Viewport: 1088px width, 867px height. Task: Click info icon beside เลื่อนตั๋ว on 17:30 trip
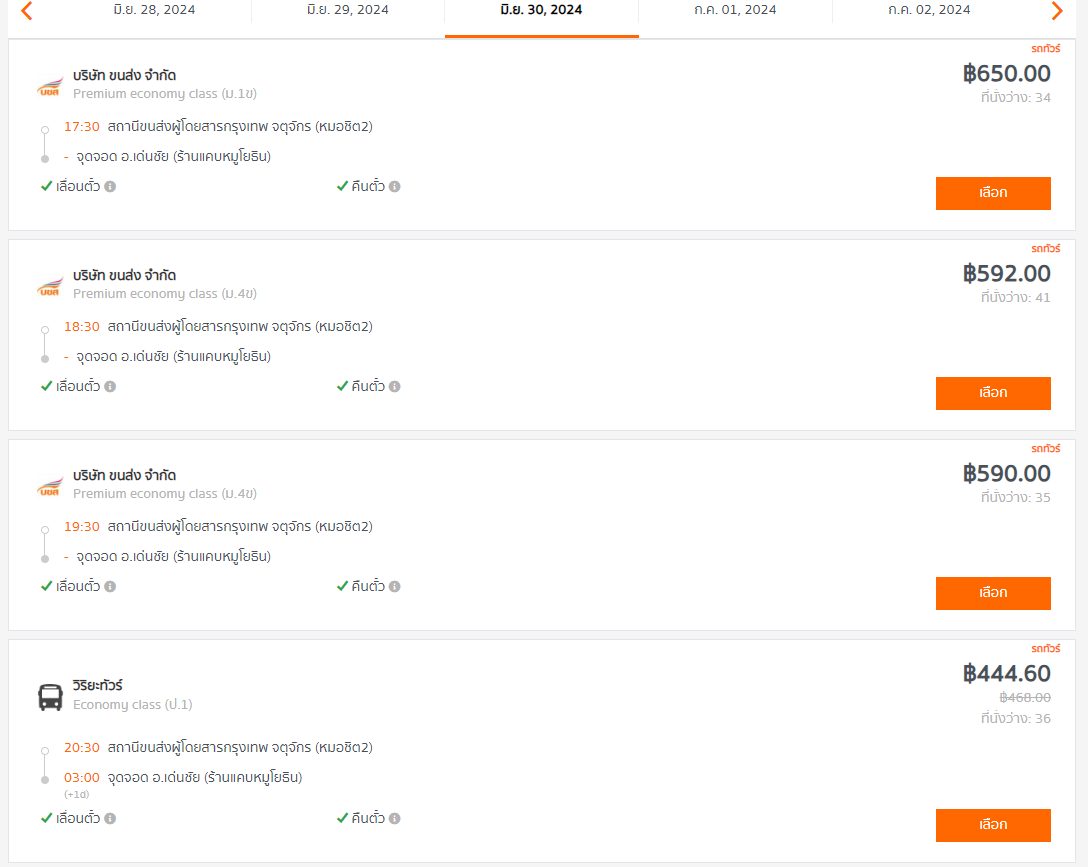click(110, 187)
